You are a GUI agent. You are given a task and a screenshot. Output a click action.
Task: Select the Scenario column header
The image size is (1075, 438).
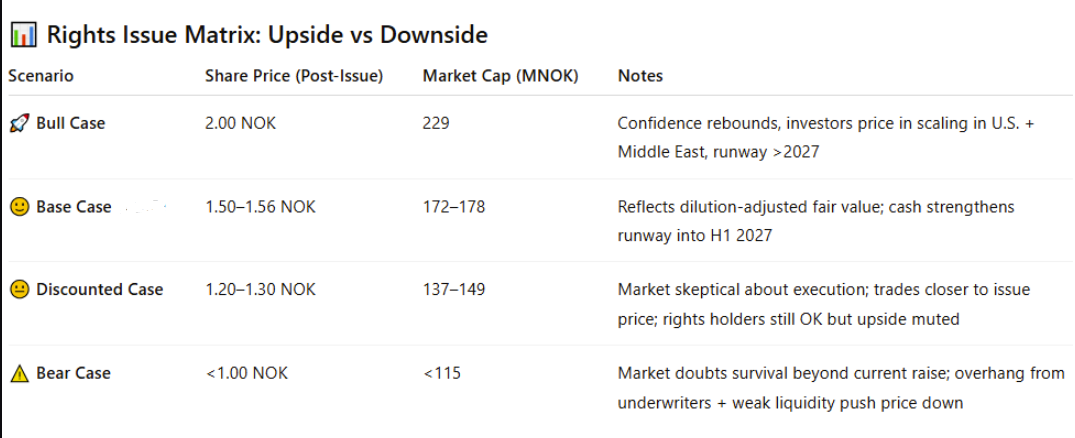click(x=40, y=75)
